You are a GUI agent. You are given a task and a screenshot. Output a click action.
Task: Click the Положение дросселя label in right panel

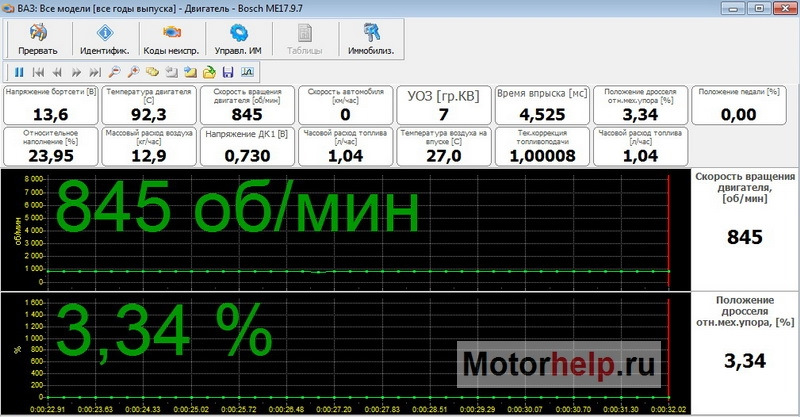[745, 311]
